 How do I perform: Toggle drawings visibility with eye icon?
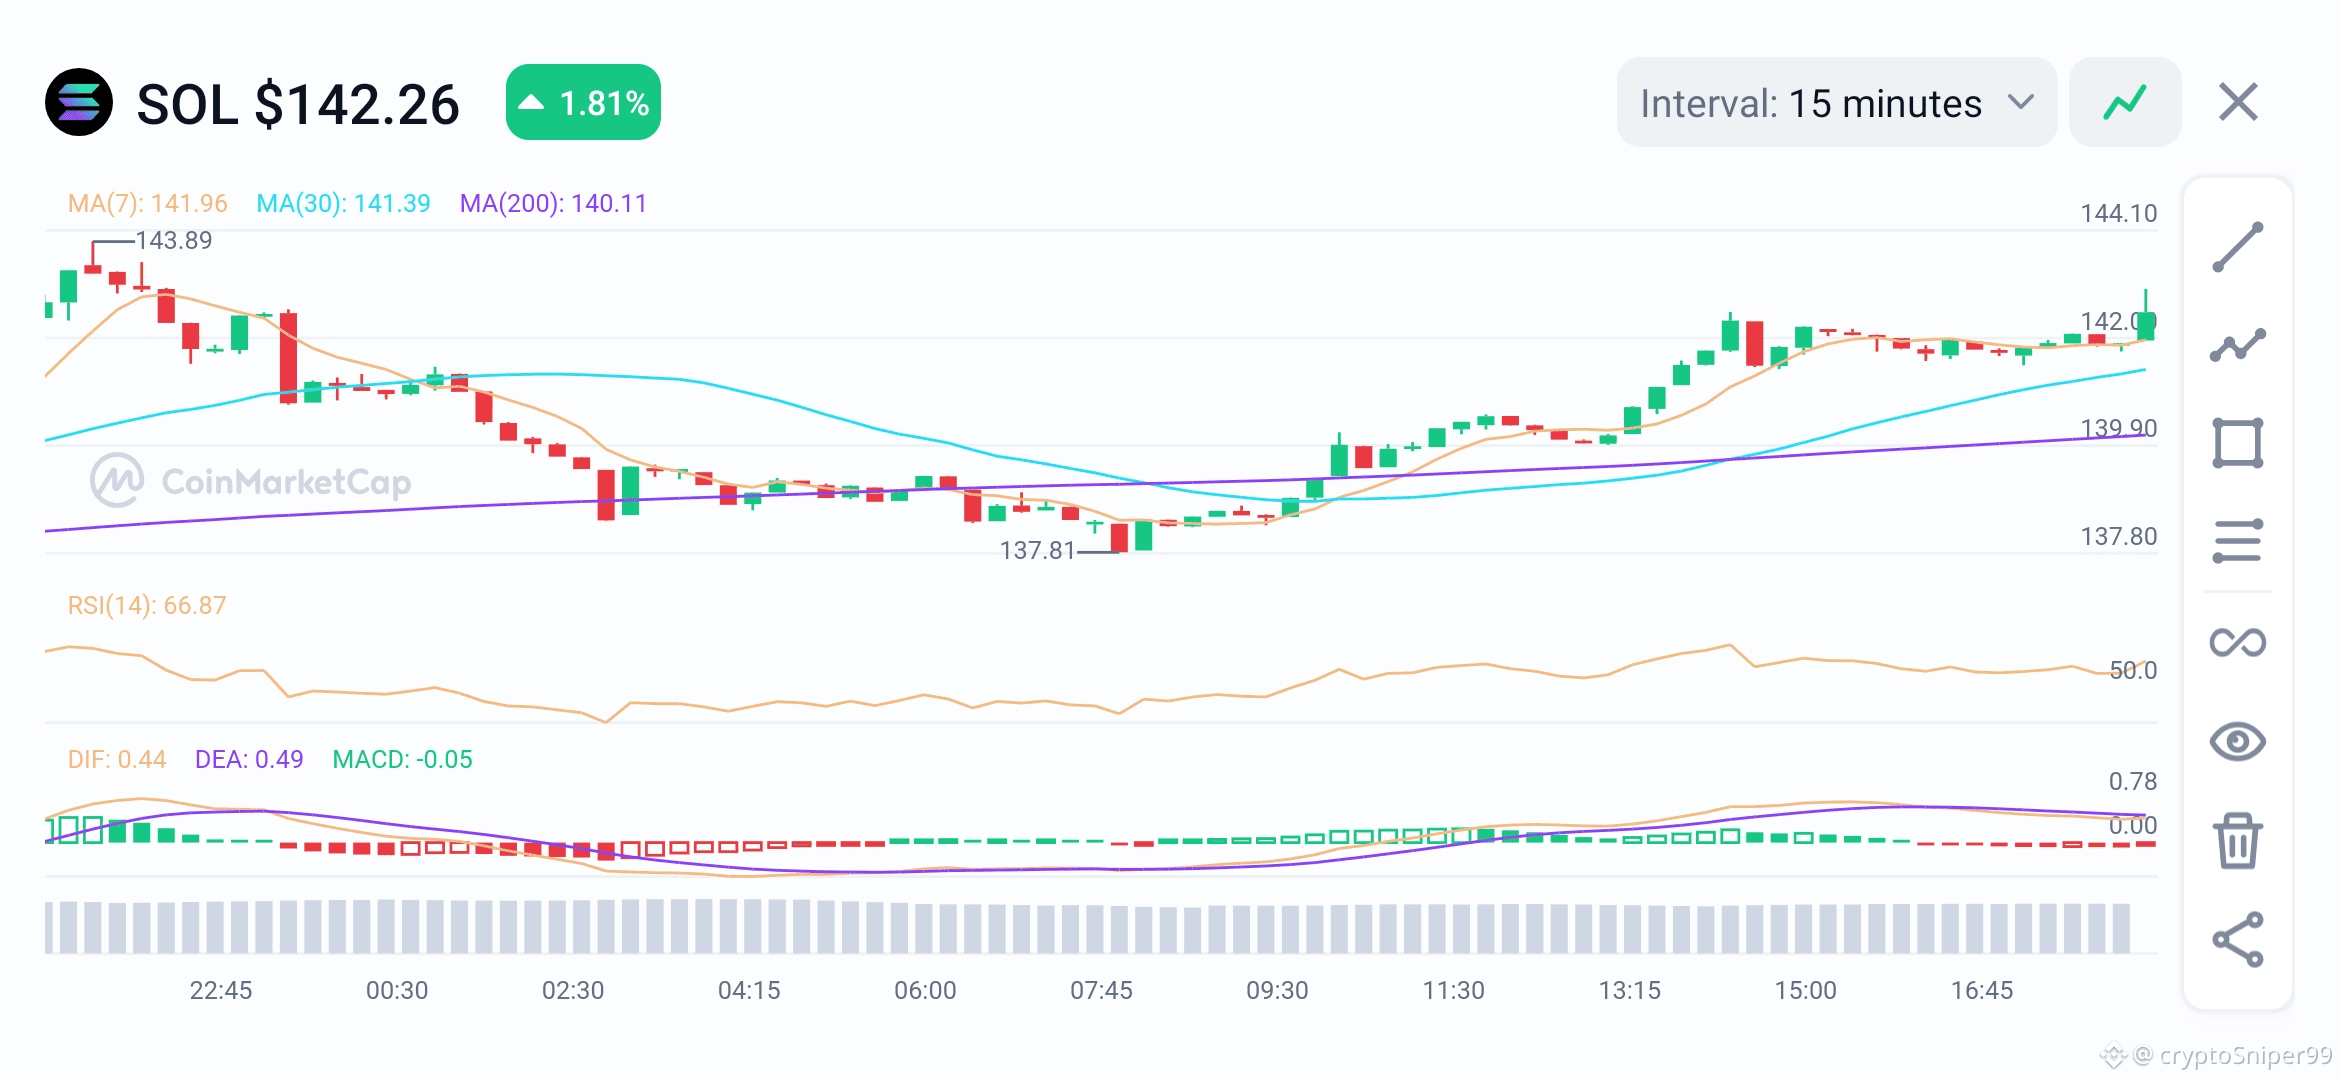[2237, 741]
